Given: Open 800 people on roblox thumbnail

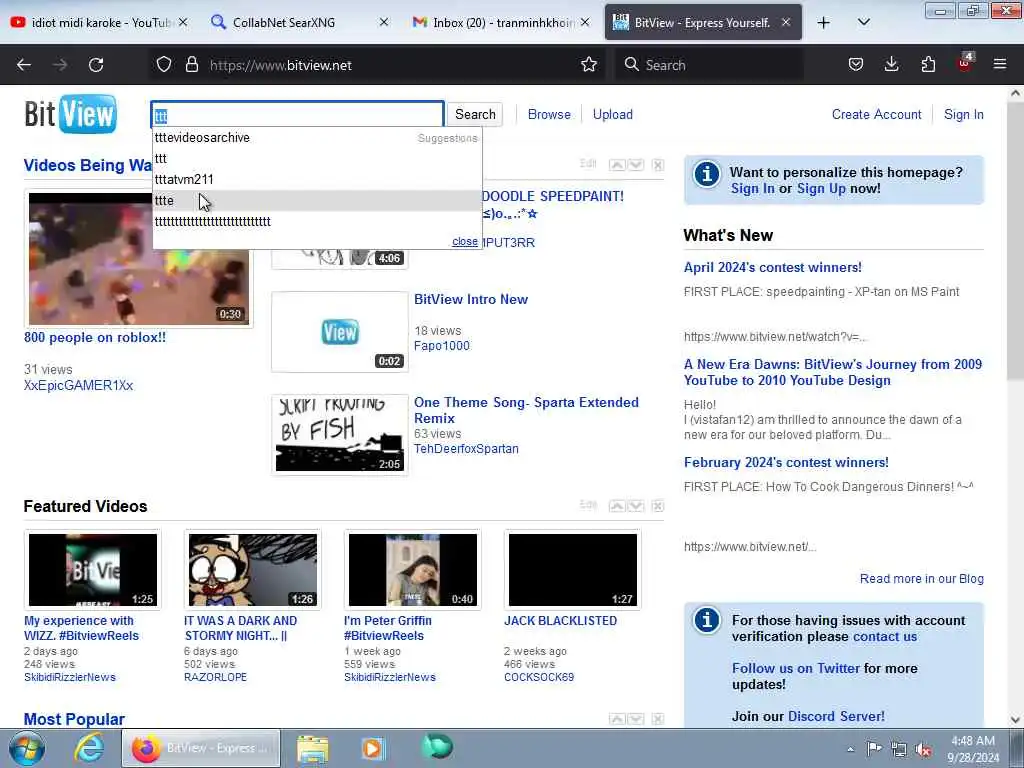Looking at the screenshot, I should tap(138, 259).
